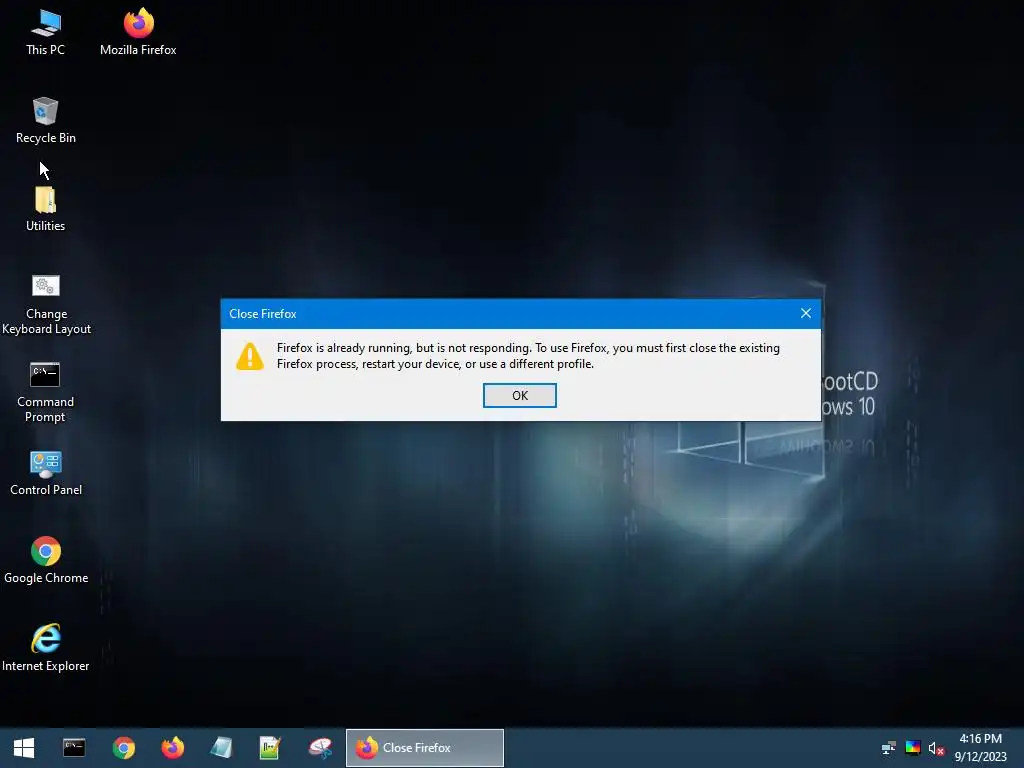Click the 'Firefox is already running' message text

pos(528,356)
